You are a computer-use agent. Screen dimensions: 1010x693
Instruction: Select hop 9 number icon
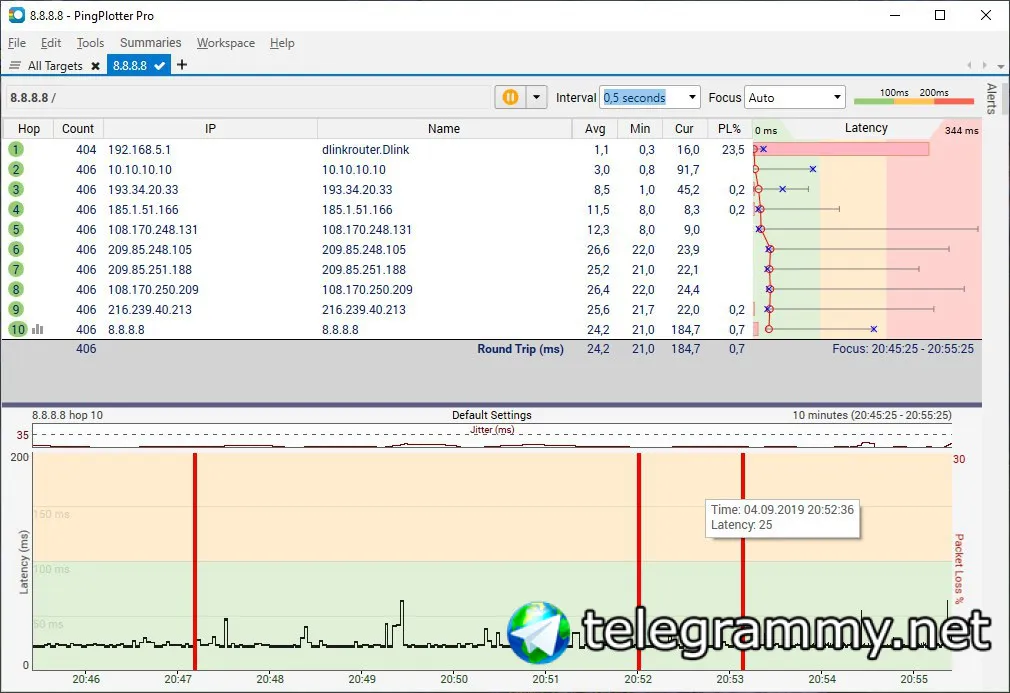pyautogui.click(x=15, y=309)
